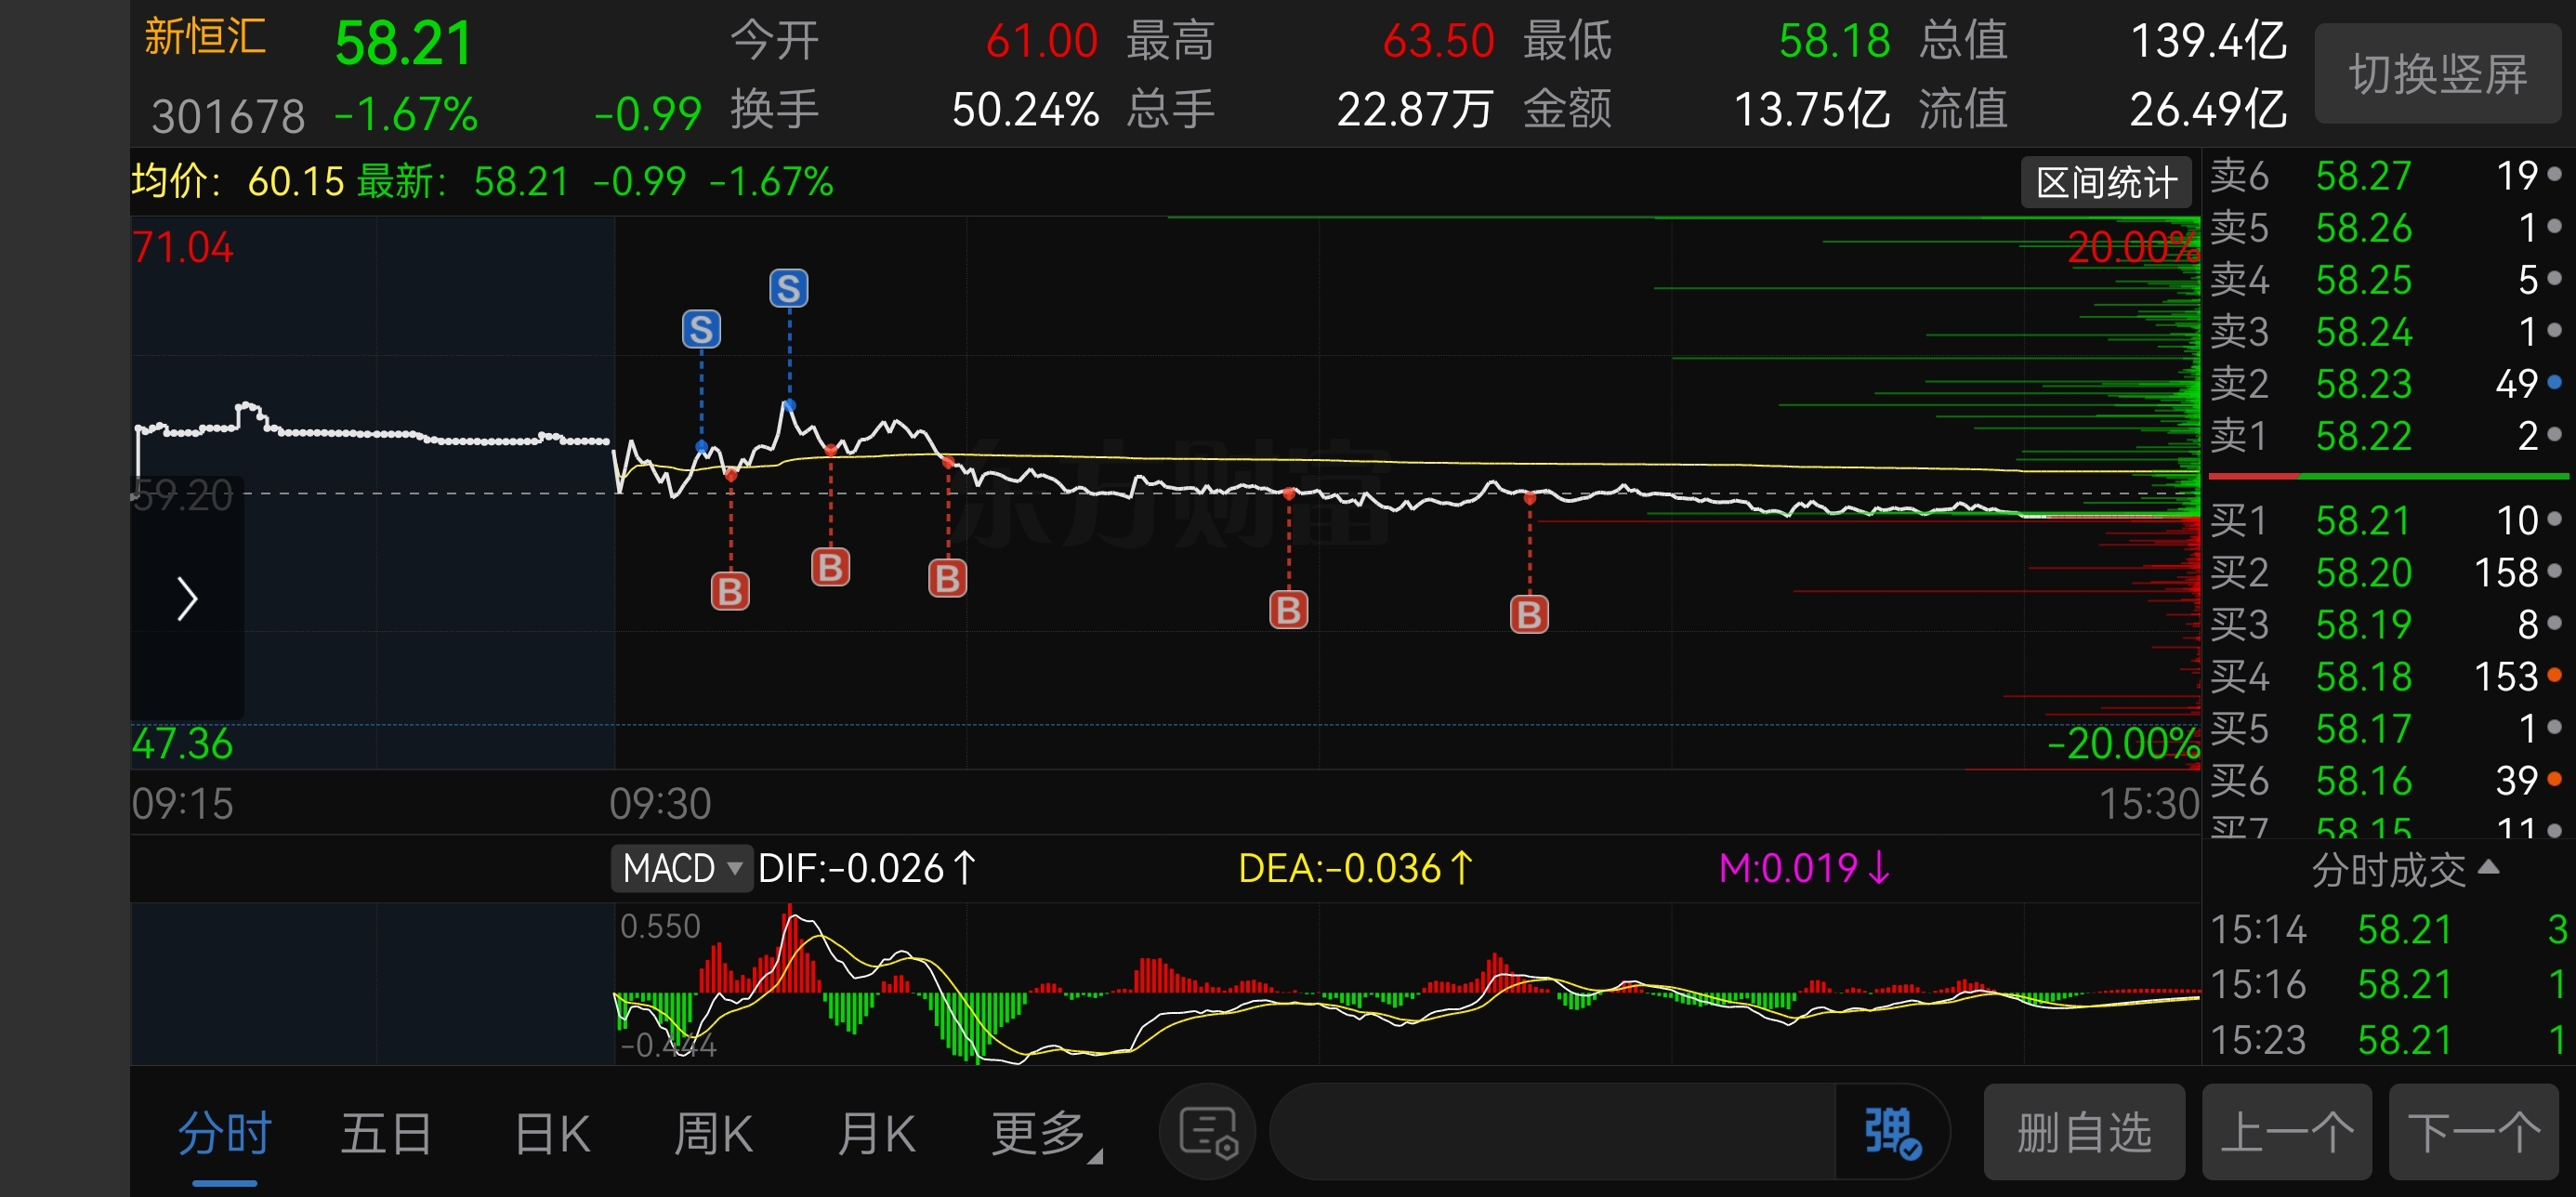Select the 卖4 58.25 order row
Viewport: 2576px width, 1197px height.
point(2388,280)
